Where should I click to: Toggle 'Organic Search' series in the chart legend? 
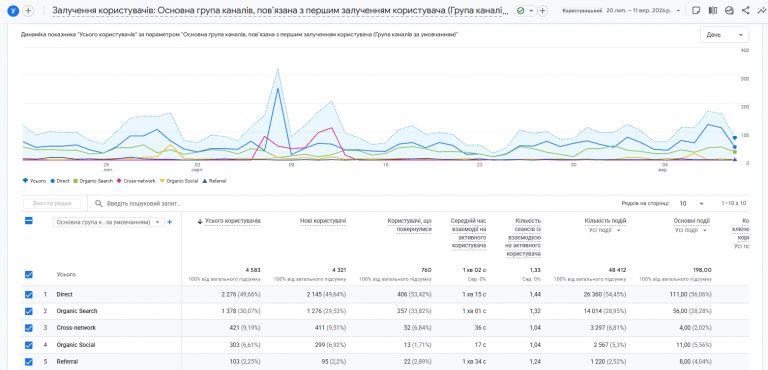point(94,181)
